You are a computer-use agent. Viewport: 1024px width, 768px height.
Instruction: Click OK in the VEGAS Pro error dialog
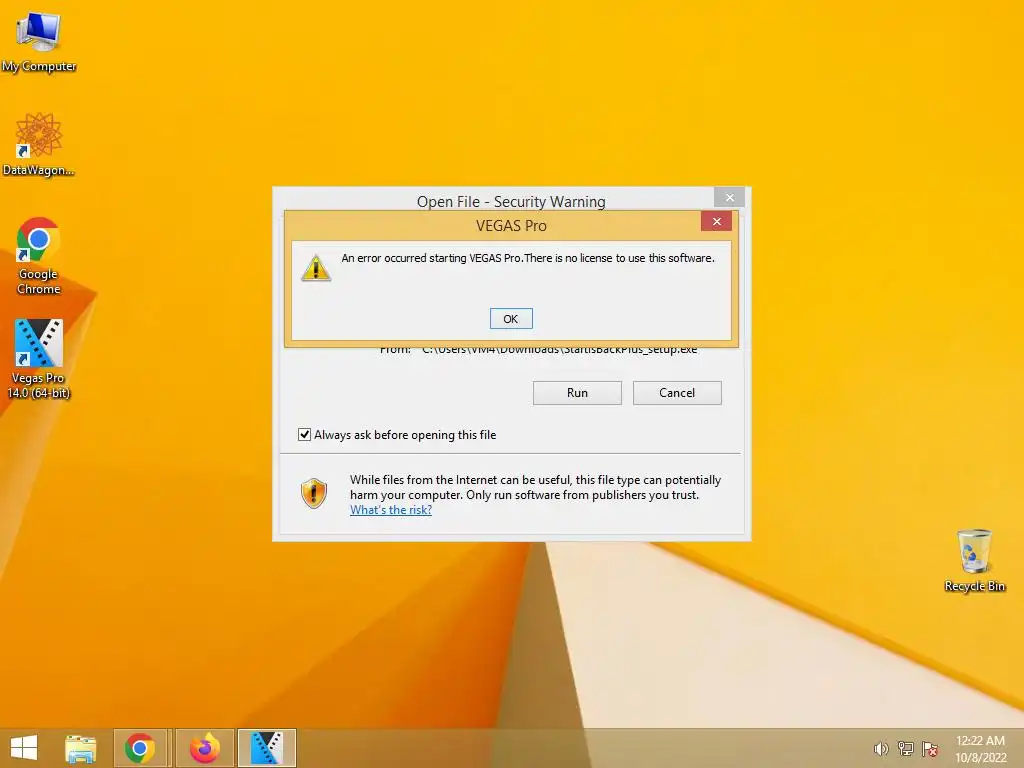coord(511,319)
